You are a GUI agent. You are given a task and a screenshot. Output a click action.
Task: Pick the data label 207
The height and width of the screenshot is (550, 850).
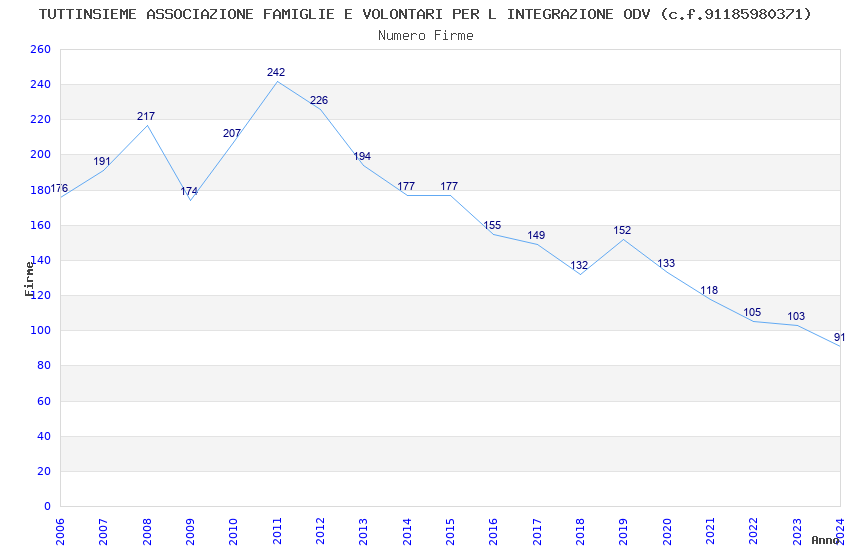pos(232,133)
